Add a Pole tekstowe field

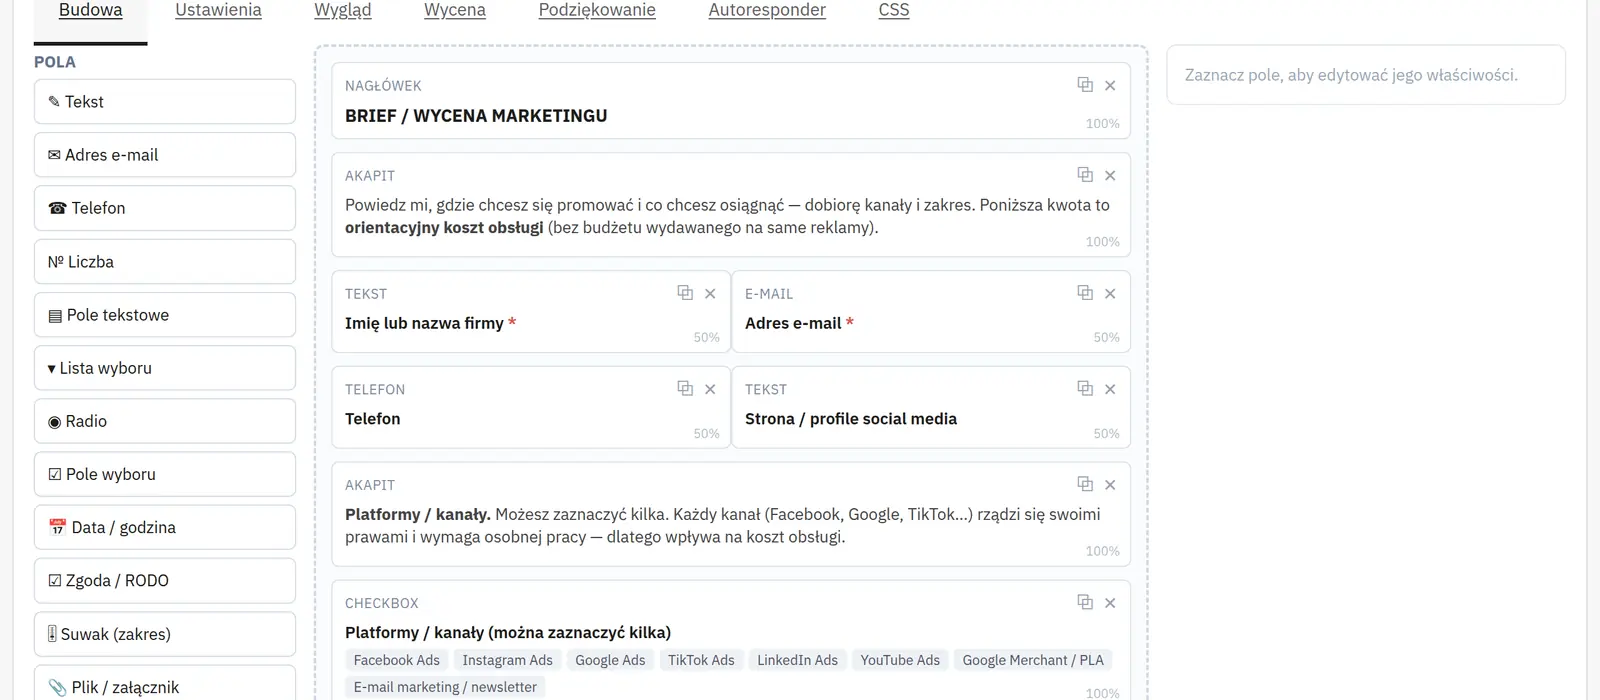[x=165, y=315]
